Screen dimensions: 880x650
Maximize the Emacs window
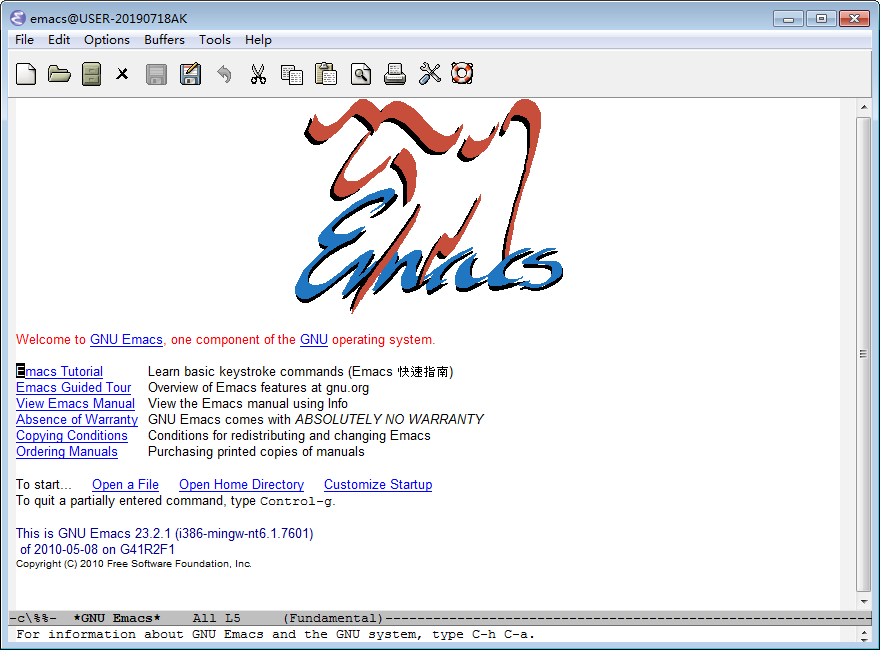(821, 19)
